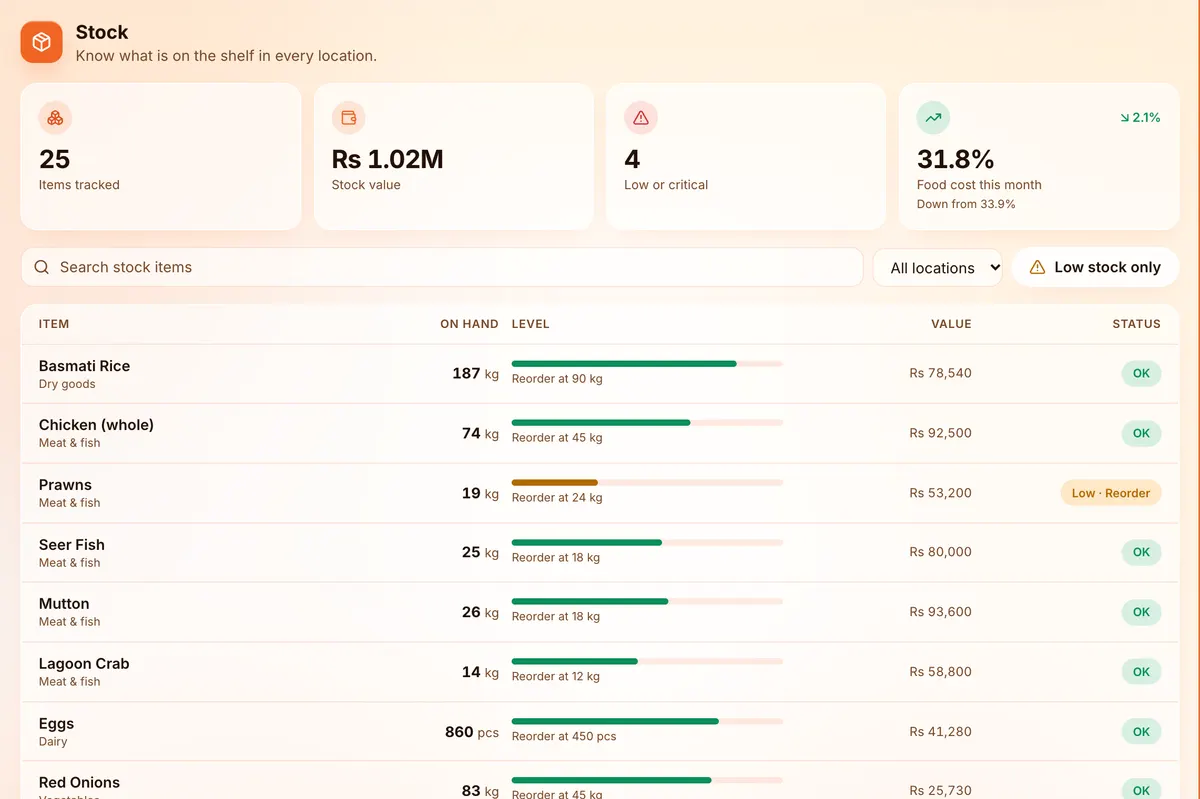The image size is (1200, 799).
Task: Click the Reorder at 90 kg text
Action: coord(557,379)
